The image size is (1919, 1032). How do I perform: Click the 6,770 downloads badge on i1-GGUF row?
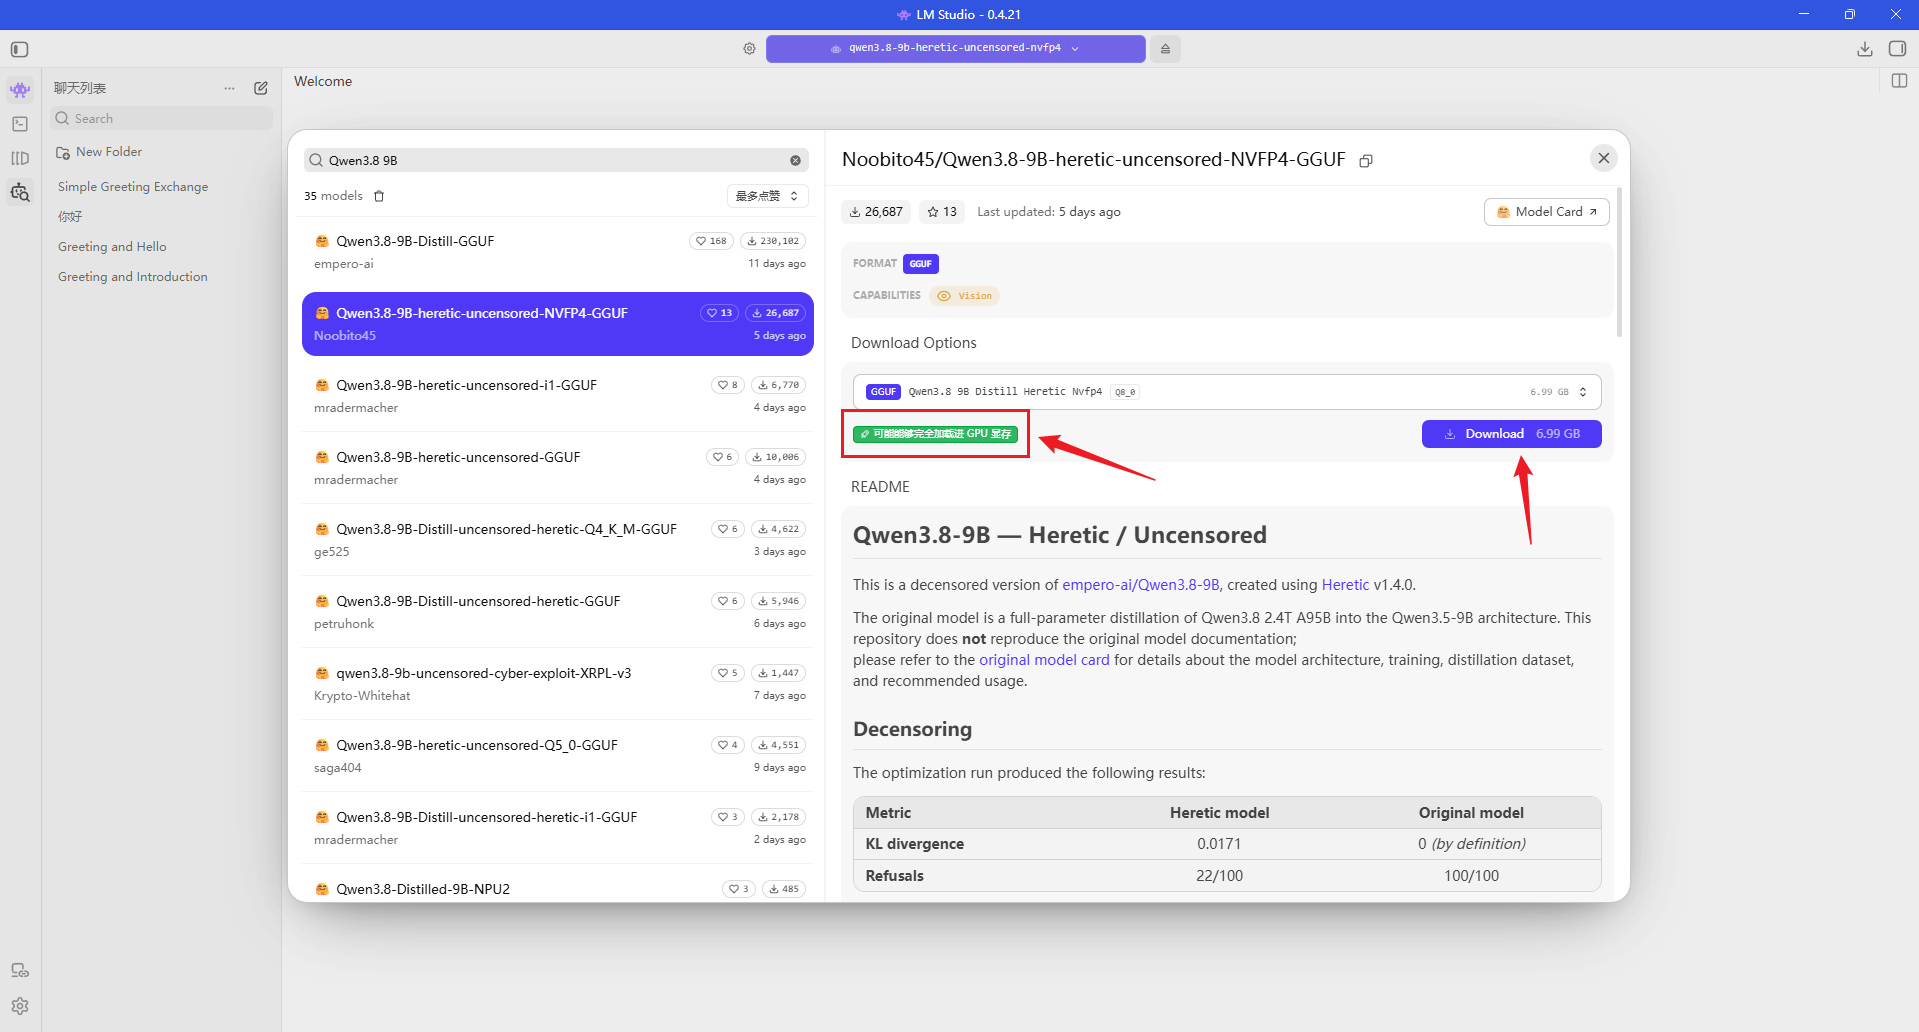pyautogui.click(x=778, y=385)
